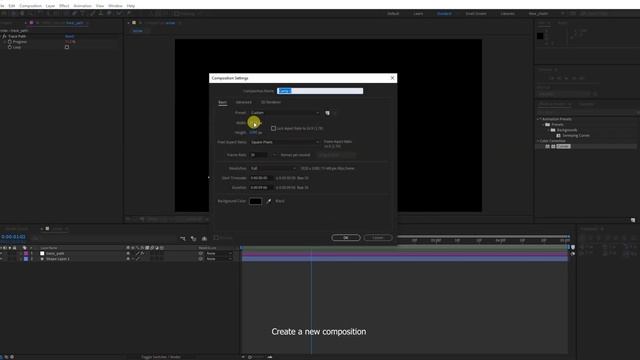Screen dimensions: 640x360
Task: Open the Parent dropdown for Shape Layer 1
Action: pyautogui.click(x=219, y=259)
